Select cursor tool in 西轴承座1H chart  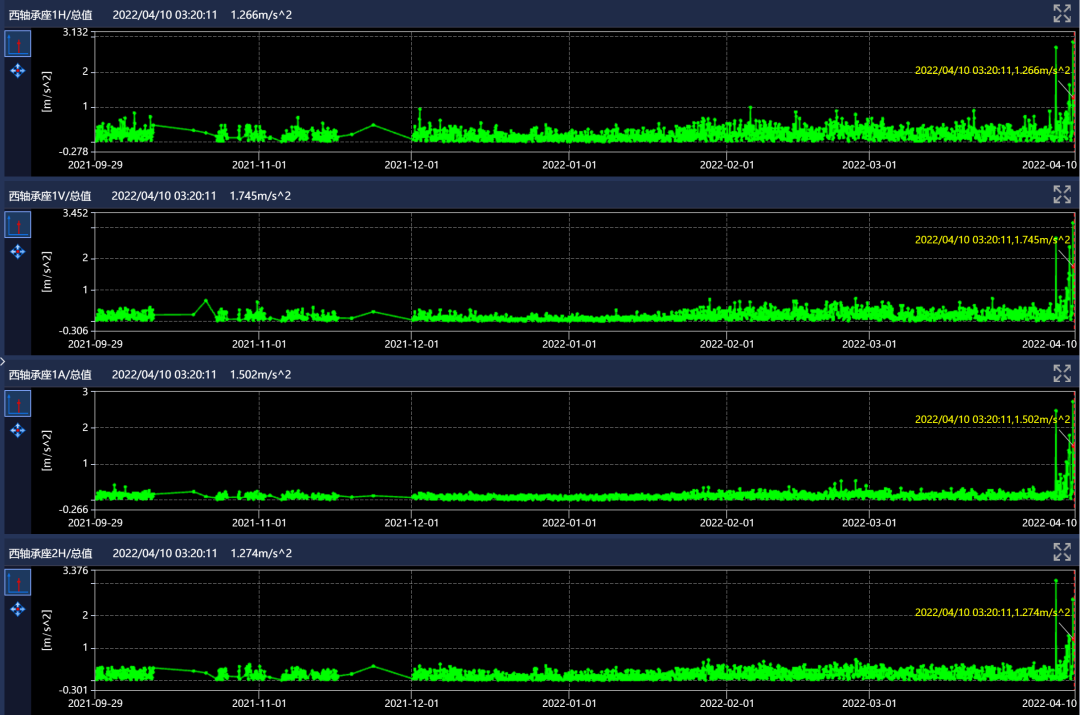tap(18, 44)
